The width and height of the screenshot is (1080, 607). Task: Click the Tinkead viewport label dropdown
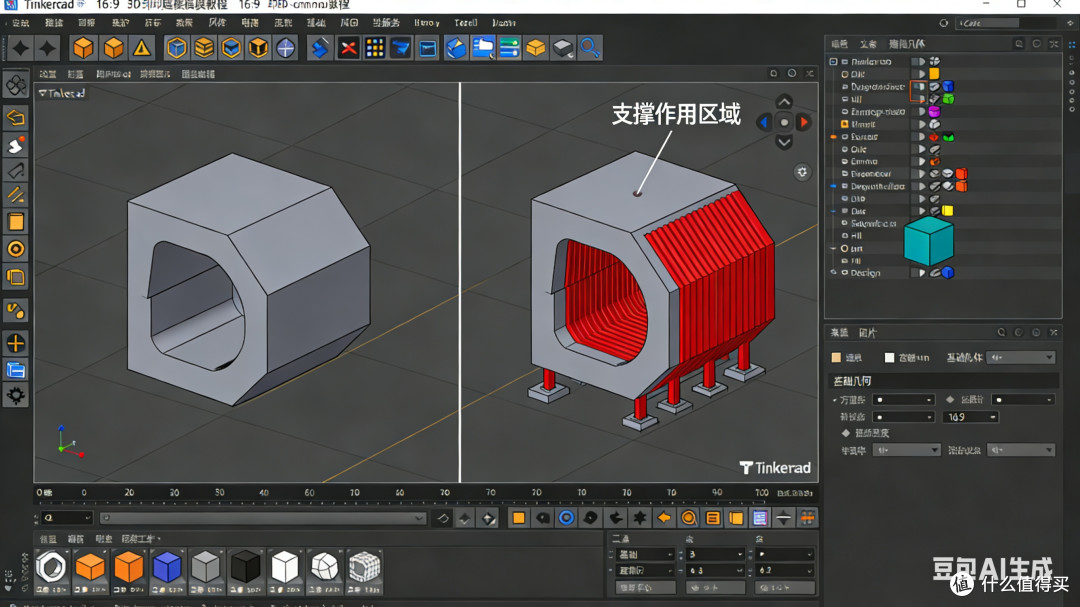[x=61, y=93]
